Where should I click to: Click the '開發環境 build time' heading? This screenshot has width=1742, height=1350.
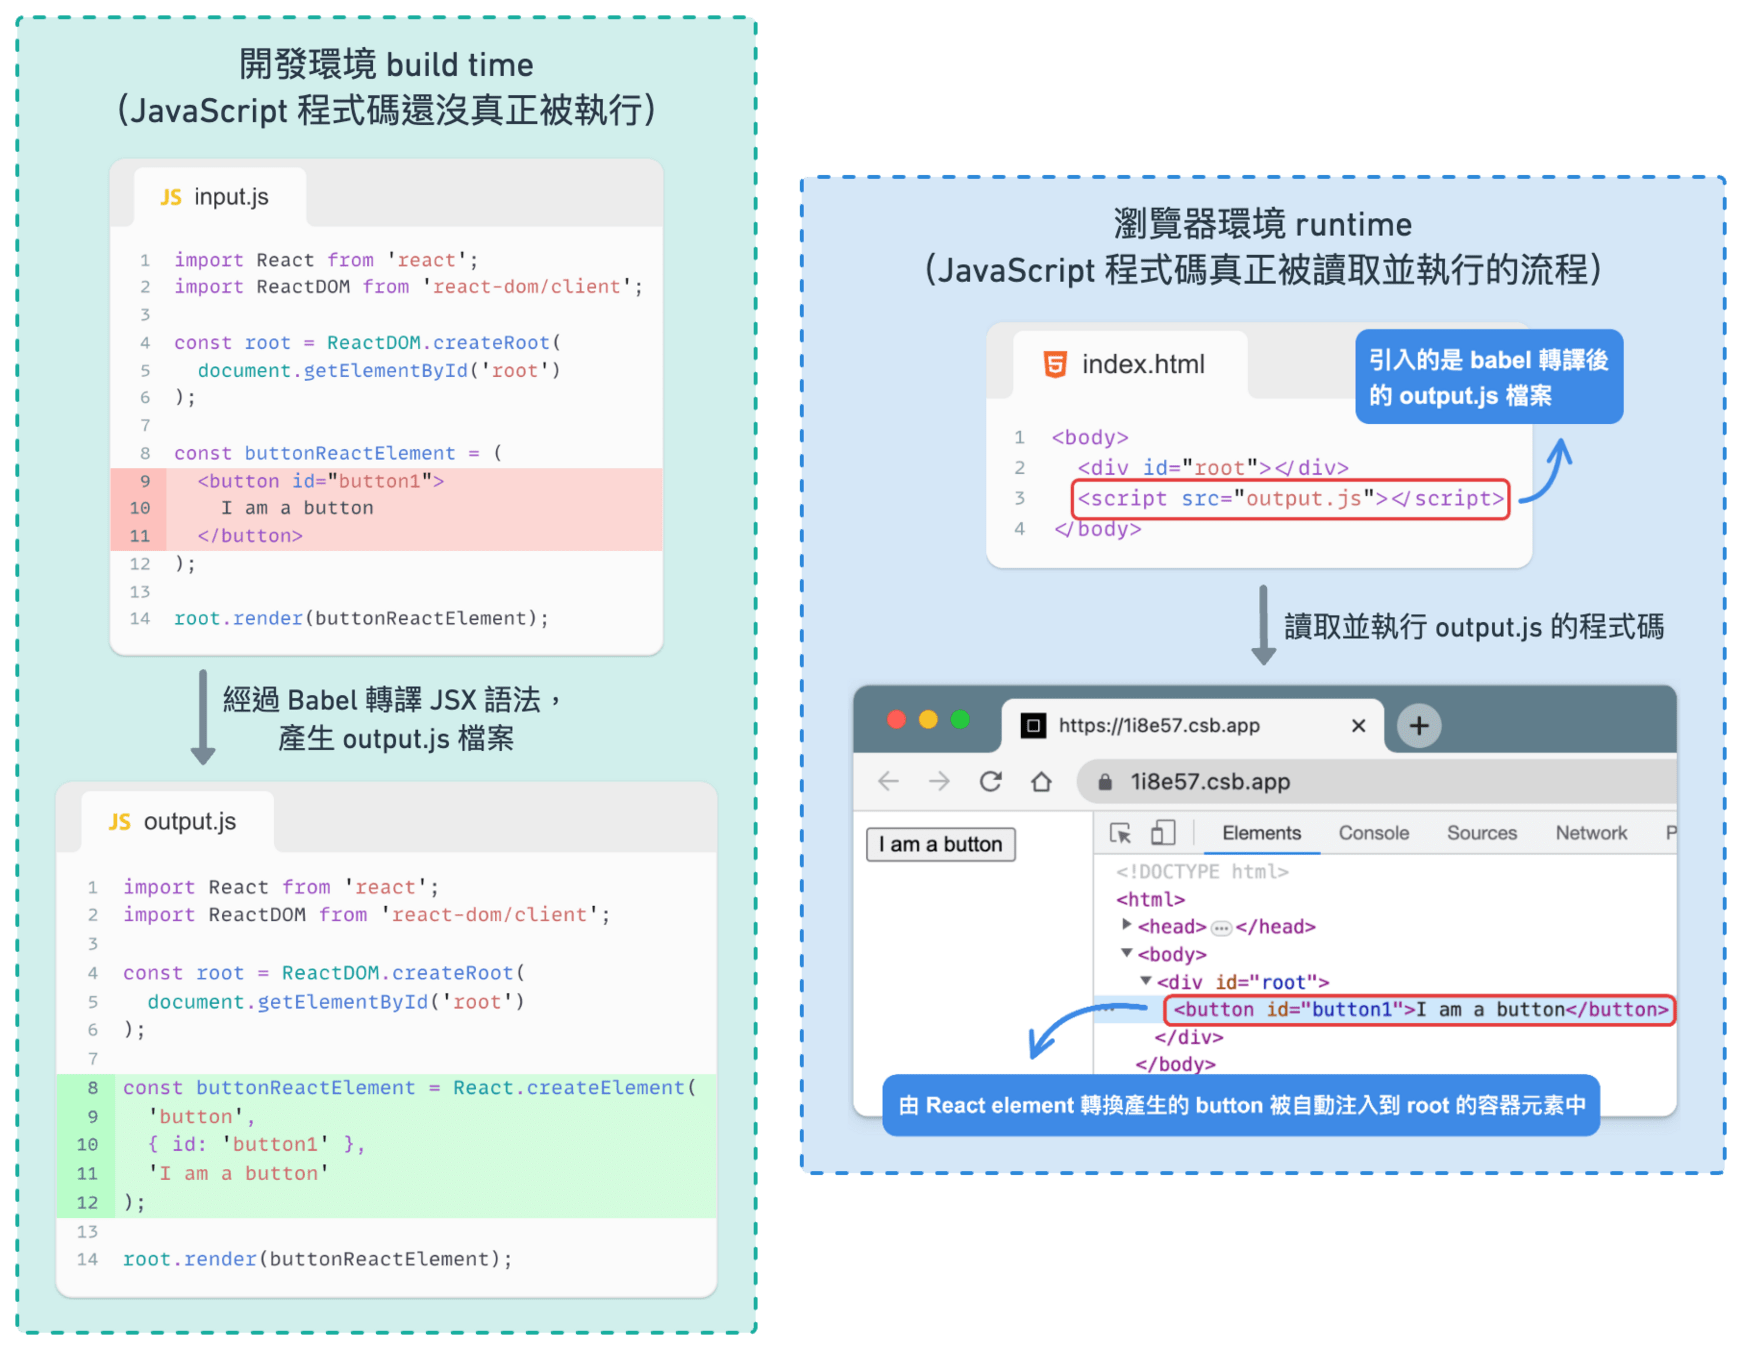(386, 65)
